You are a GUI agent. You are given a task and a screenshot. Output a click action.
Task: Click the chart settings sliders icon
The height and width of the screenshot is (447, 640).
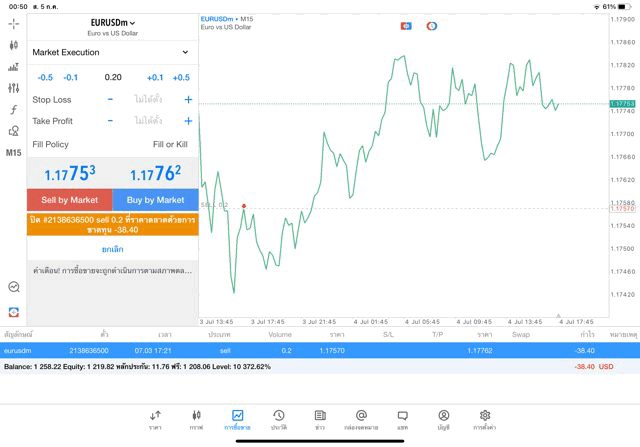point(13,88)
